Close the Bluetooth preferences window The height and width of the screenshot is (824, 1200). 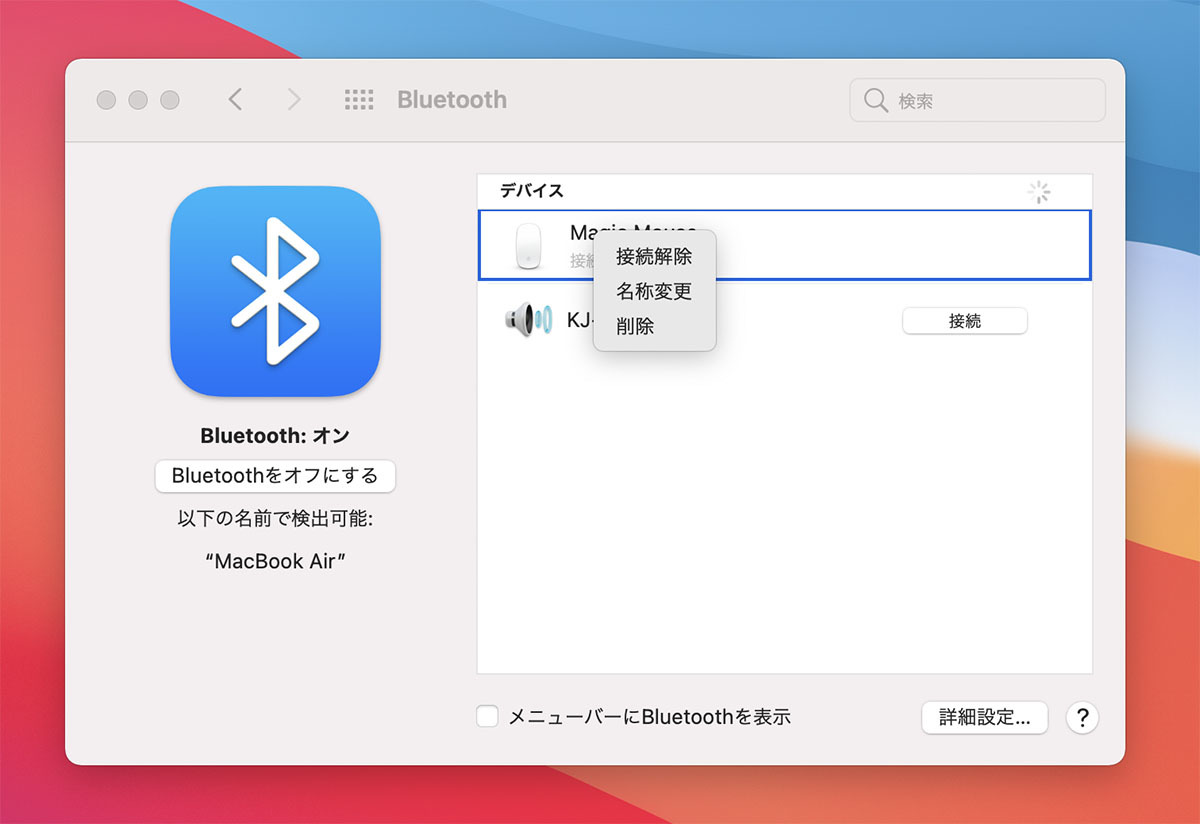coord(106,100)
